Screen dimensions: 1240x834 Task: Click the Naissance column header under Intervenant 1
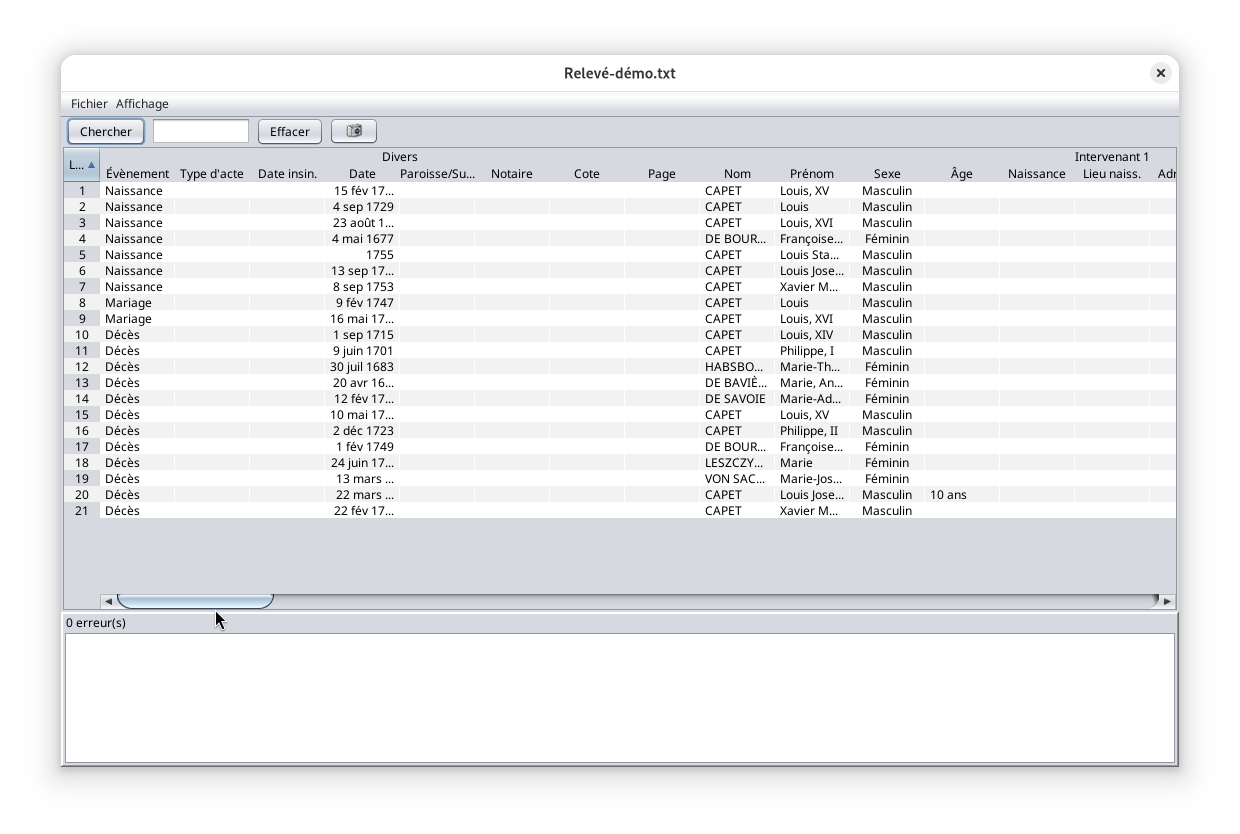point(1037,174)
